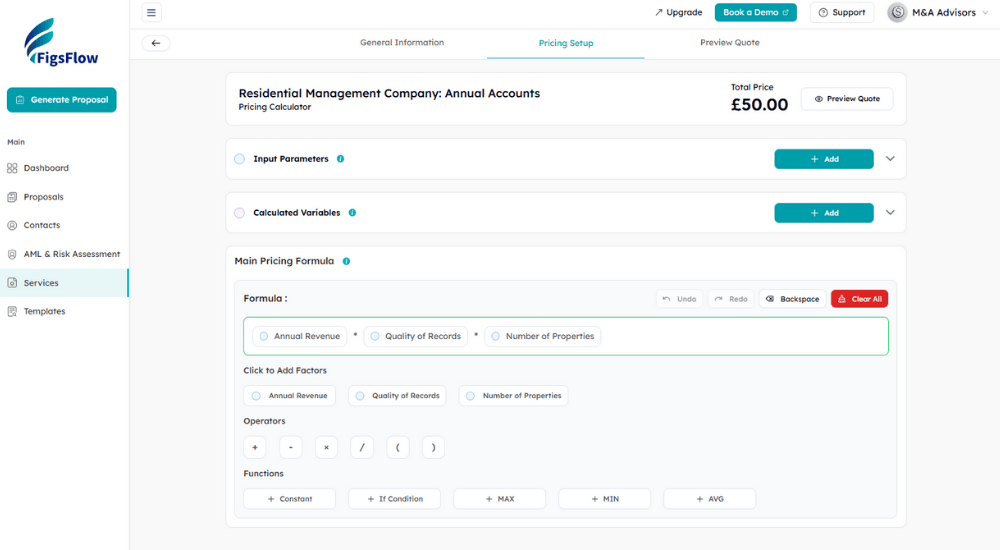The image size is (1000, 550).
Task: Click the Input Parameters info icon
Action: (x=341, y=159)
